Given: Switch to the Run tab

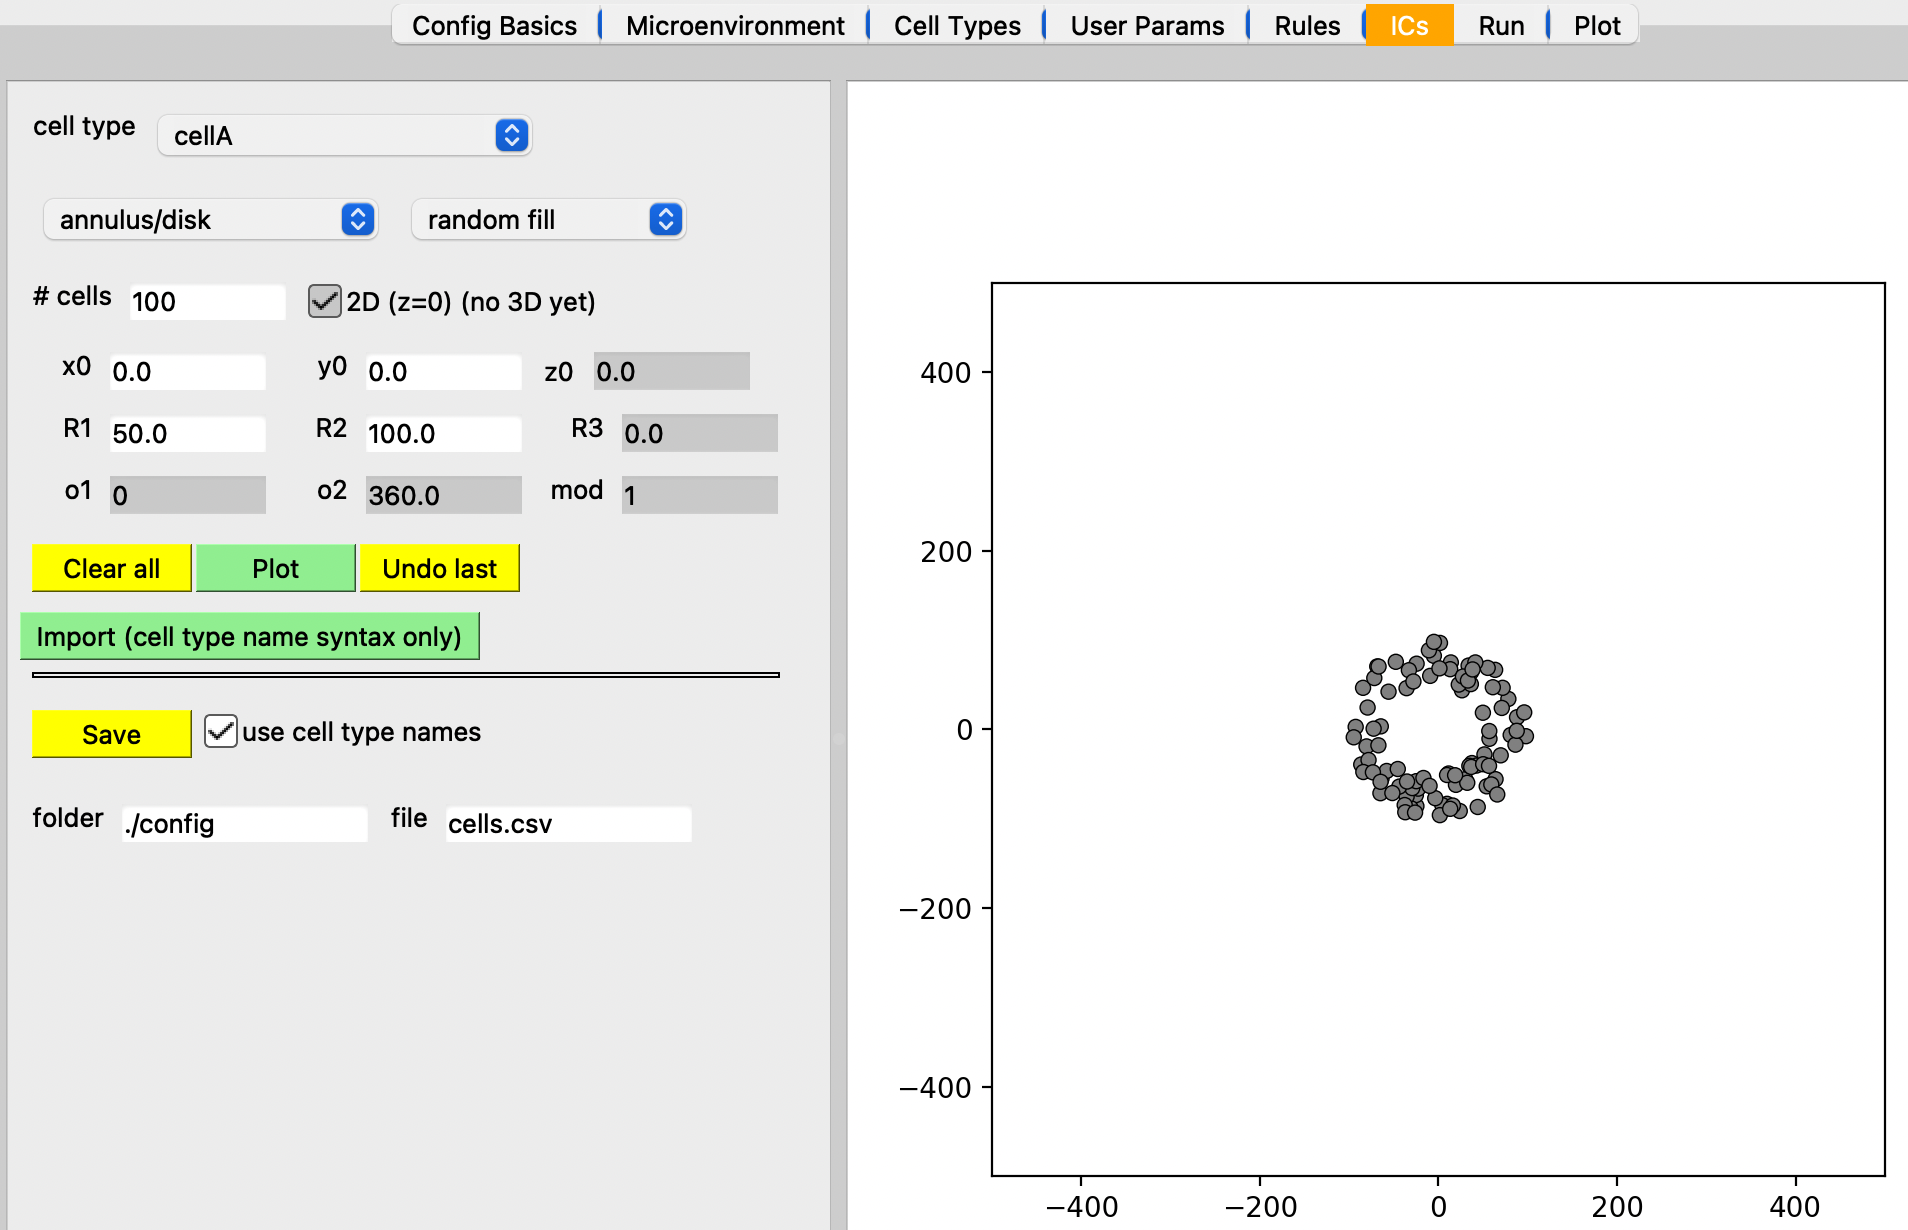Looking at the screenshot, I should tap(1501, 25).
